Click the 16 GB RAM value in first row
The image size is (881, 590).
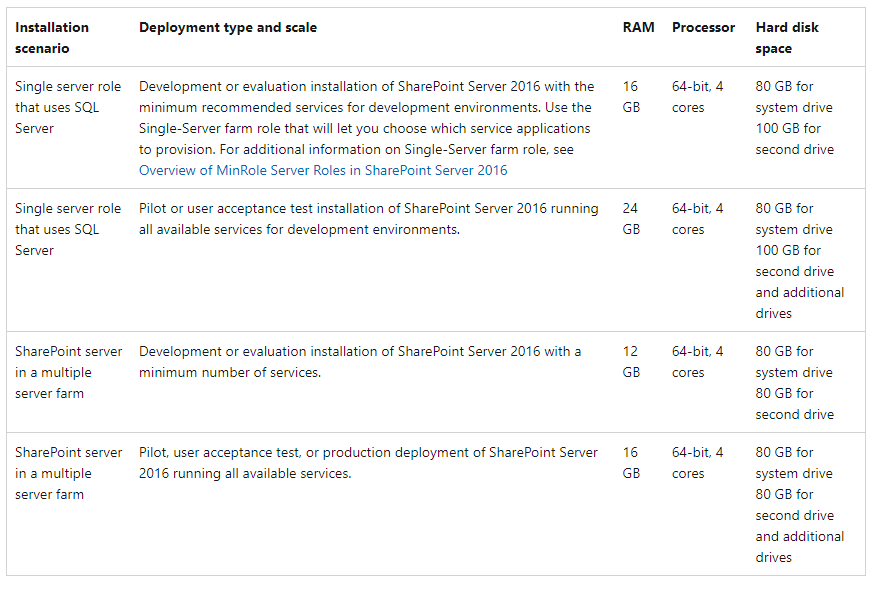click(x=631, y=97)
